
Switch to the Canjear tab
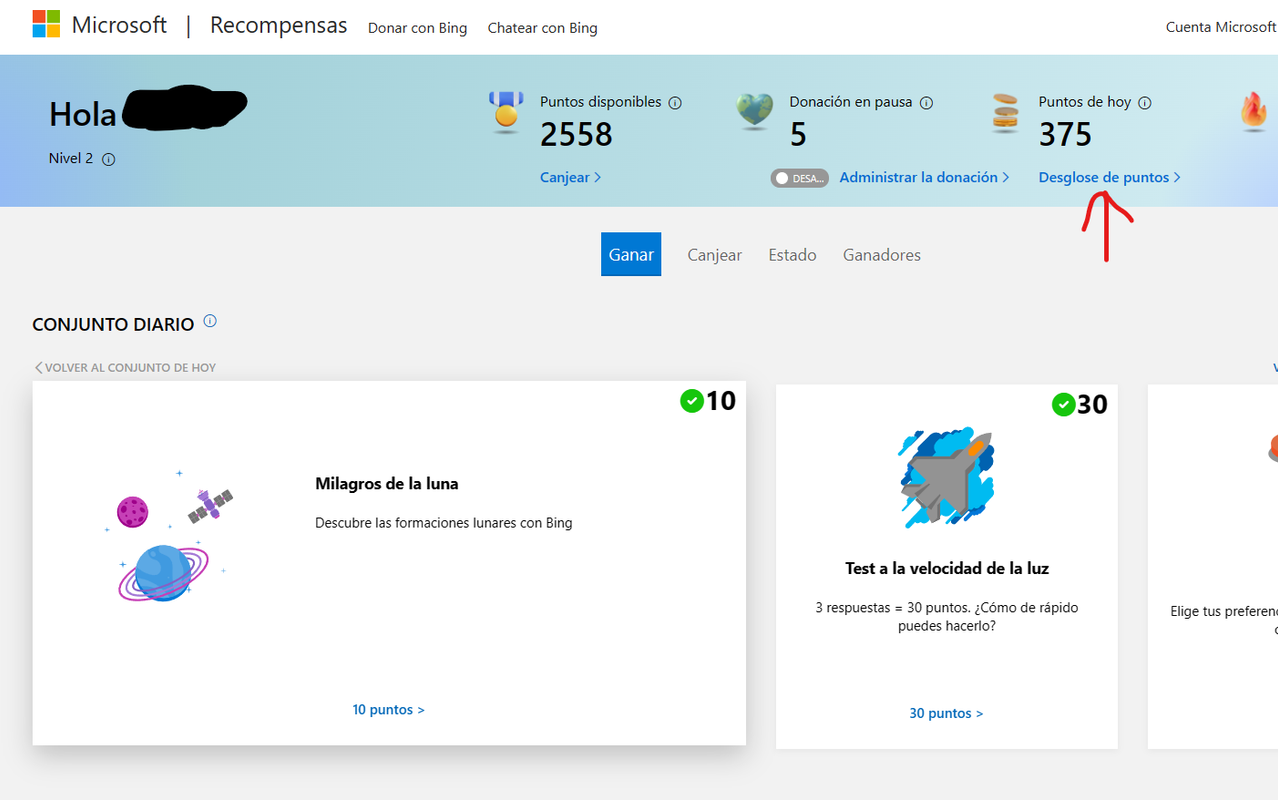[714, 255]
